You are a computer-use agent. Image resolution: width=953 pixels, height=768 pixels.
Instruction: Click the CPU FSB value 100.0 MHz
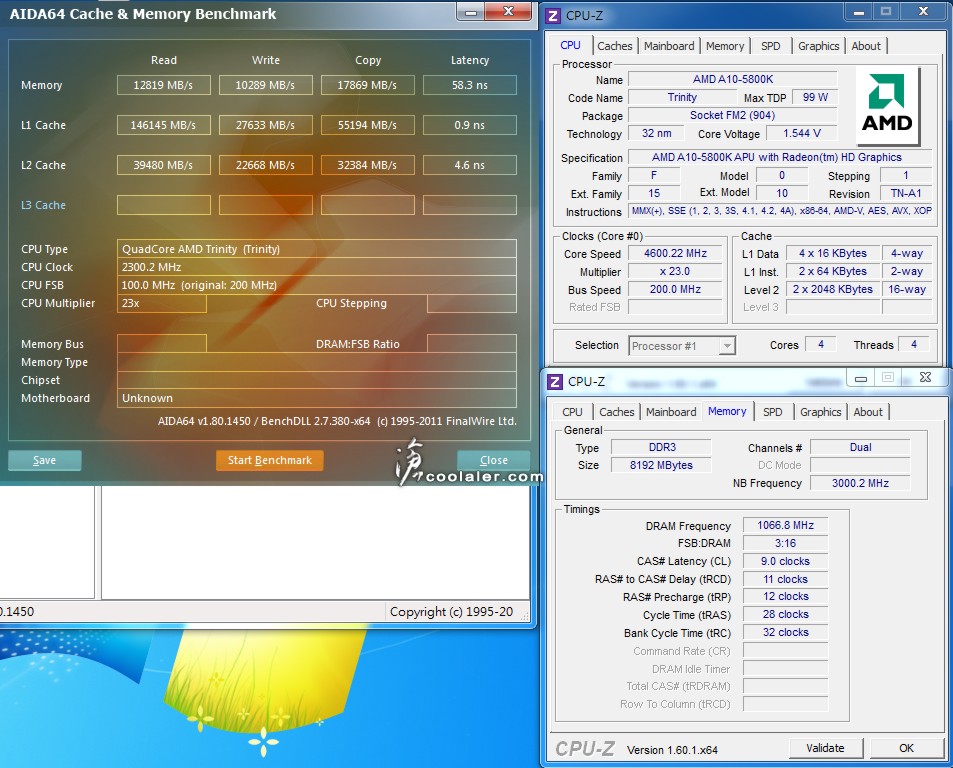click(x=317, y=285)
